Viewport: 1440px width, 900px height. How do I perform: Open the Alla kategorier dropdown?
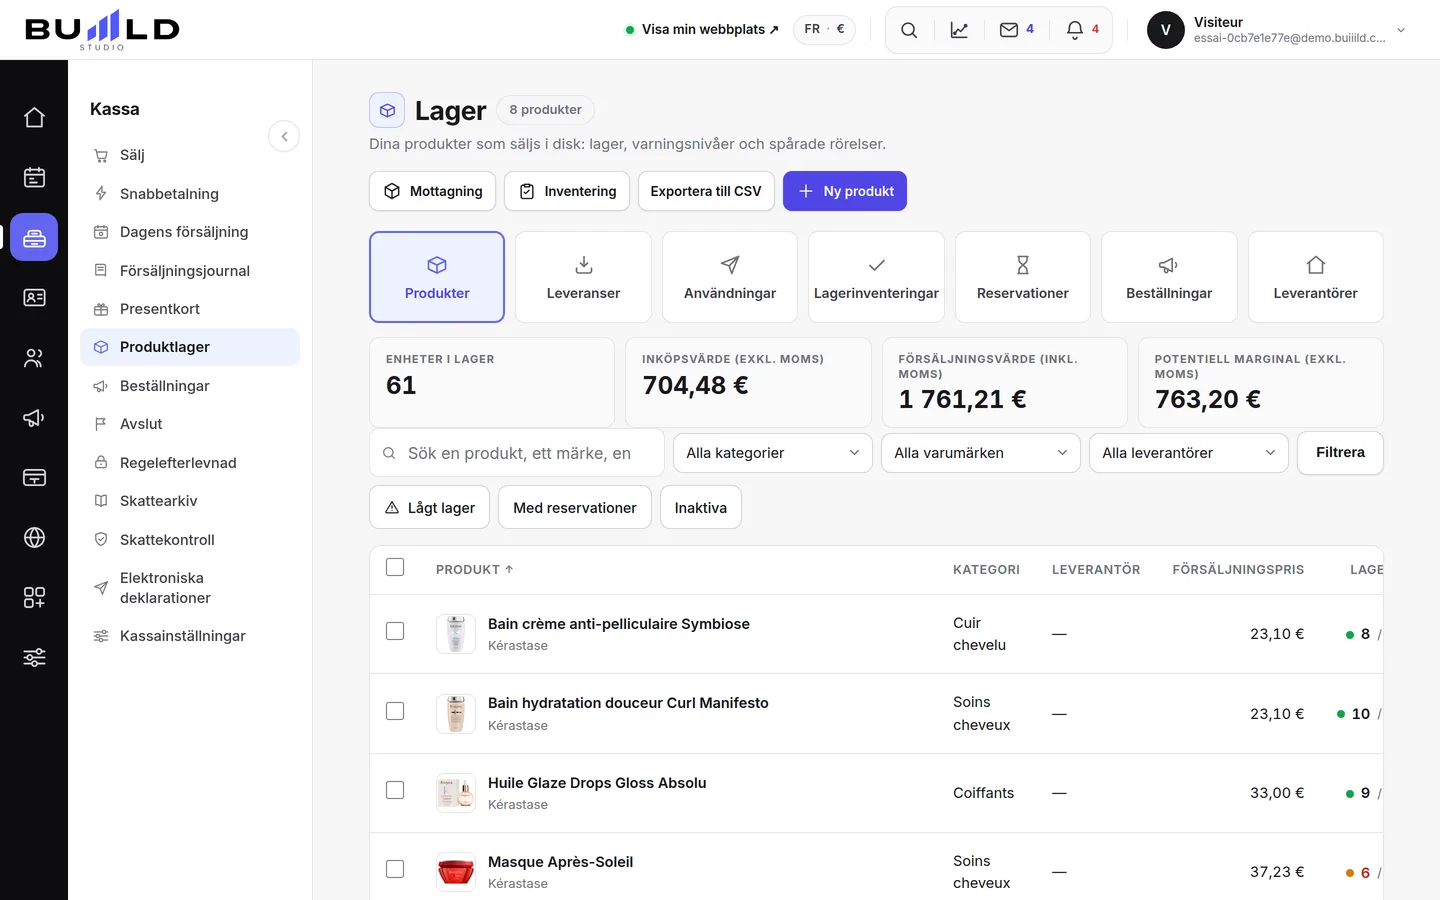click(773, 453)
